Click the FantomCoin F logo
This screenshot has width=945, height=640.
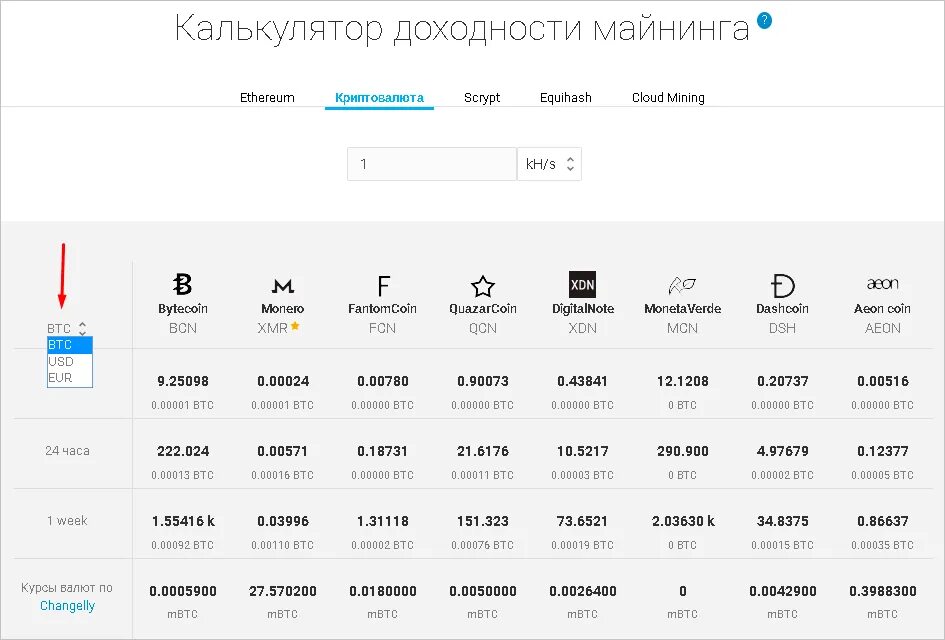(383, 286)
